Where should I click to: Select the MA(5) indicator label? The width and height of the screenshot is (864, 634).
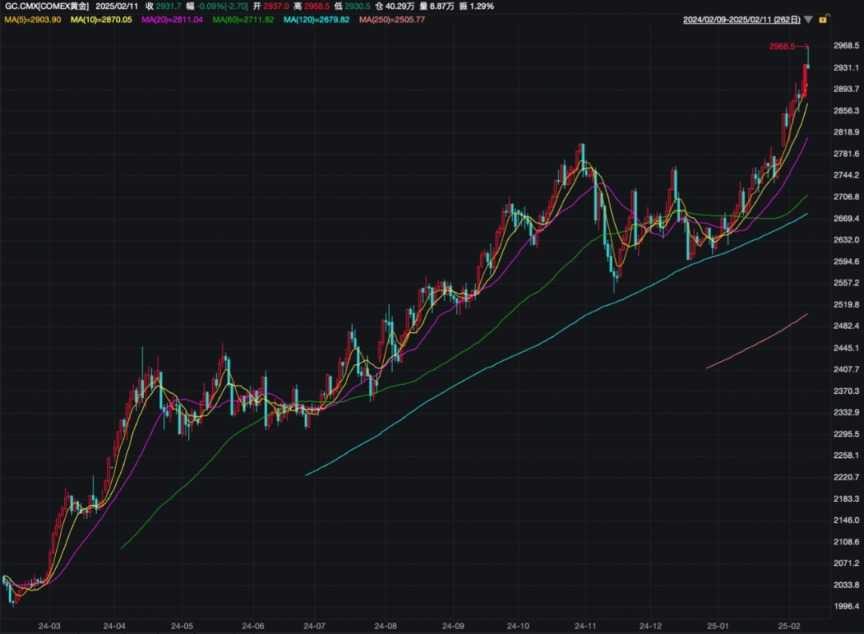click(x=33, y=20)
